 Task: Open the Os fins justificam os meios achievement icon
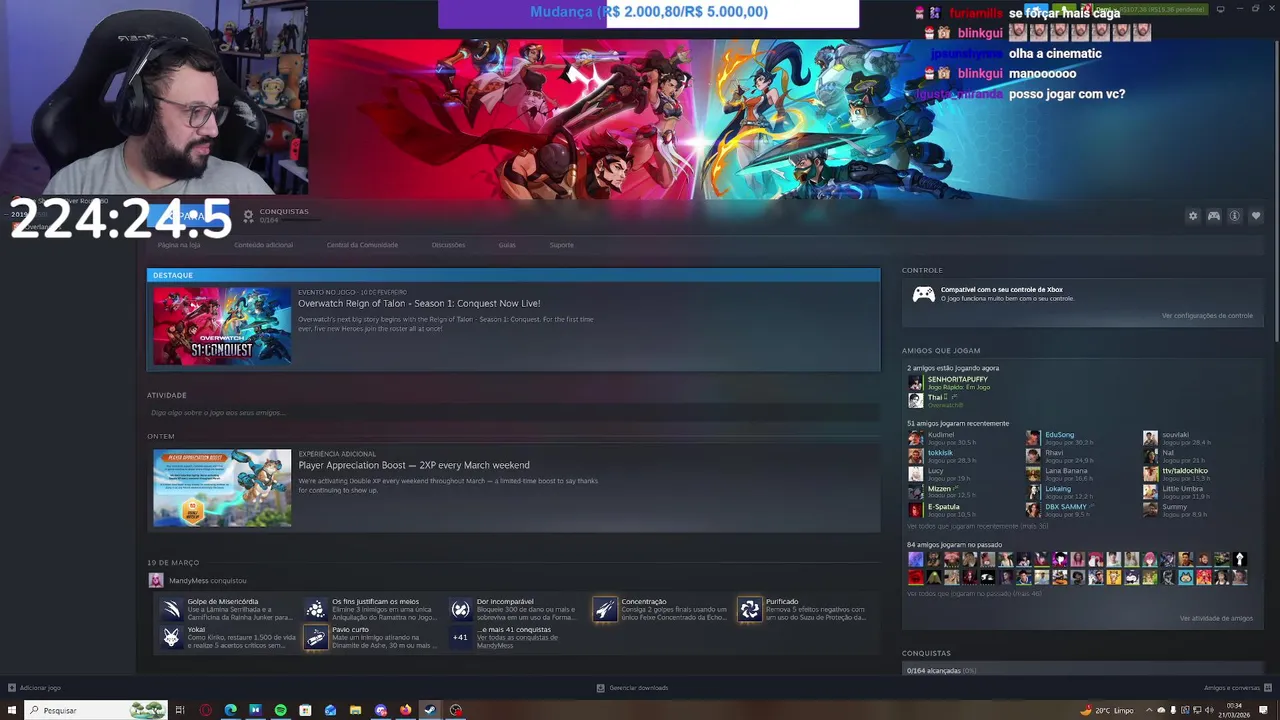click(x=316, y=609)
